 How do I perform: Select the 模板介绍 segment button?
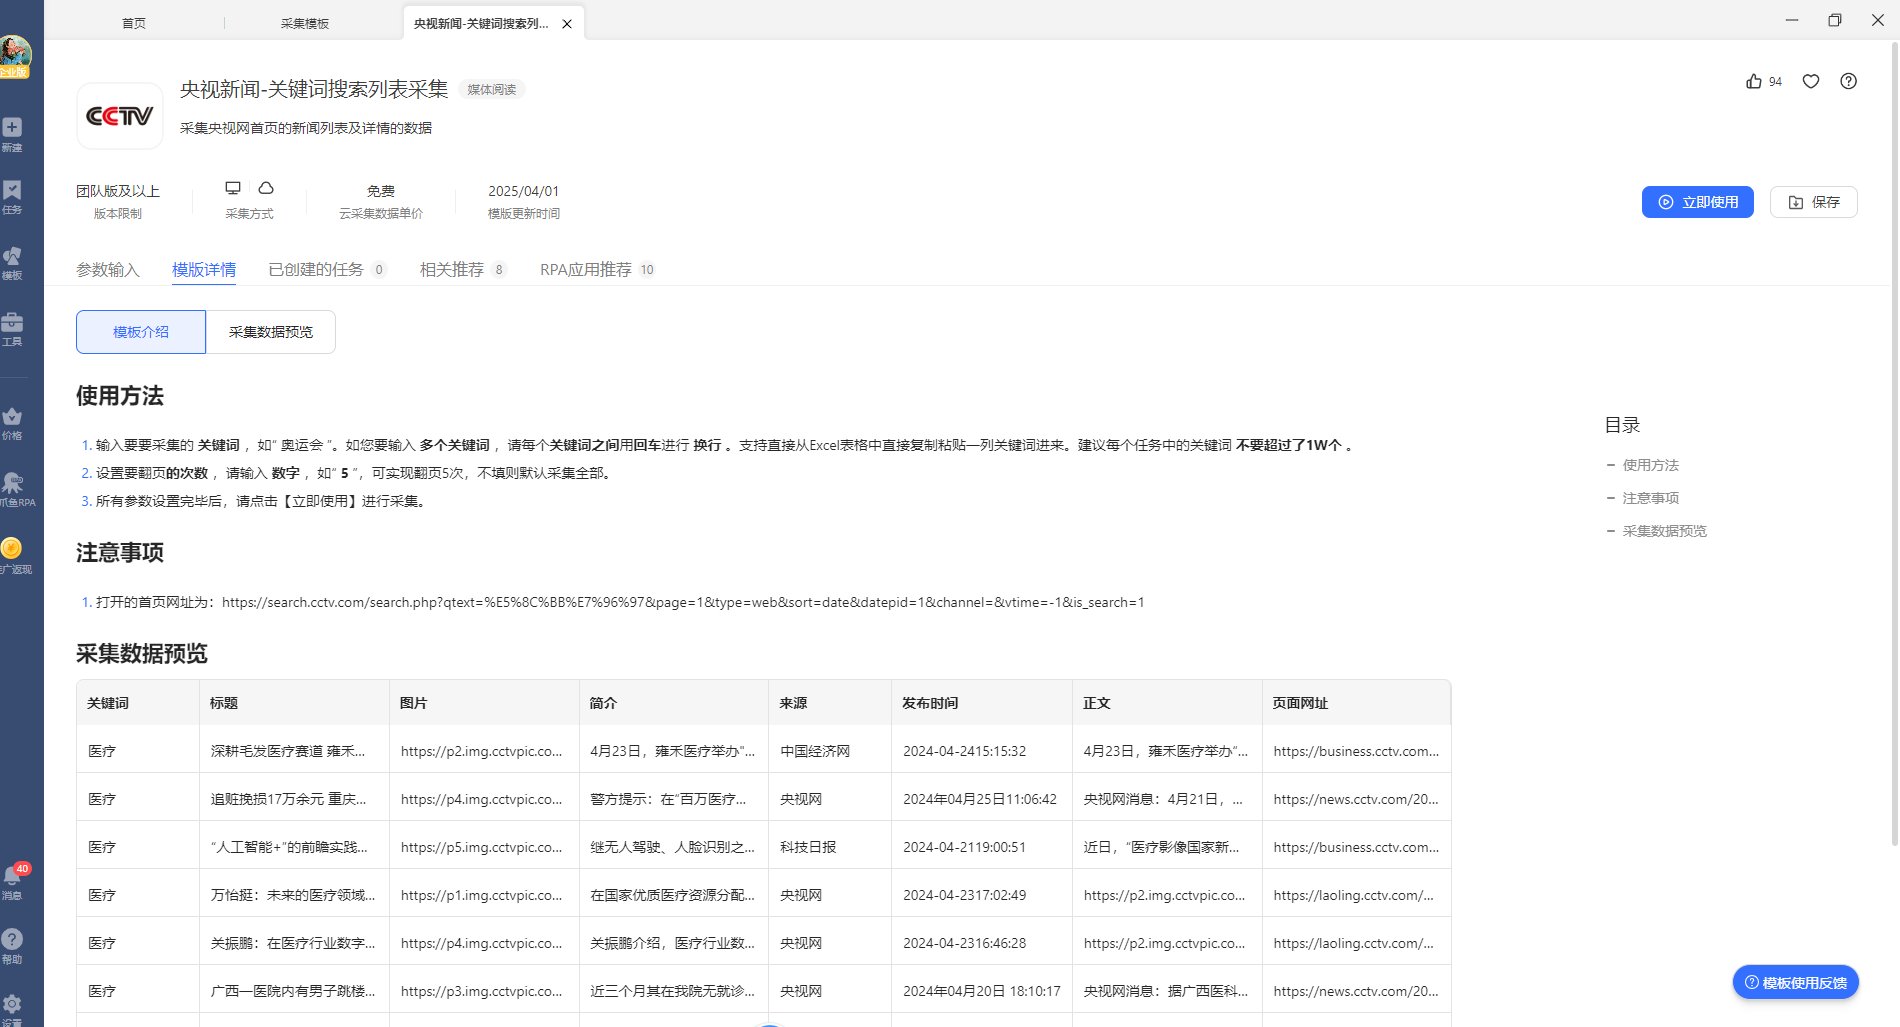141,332
